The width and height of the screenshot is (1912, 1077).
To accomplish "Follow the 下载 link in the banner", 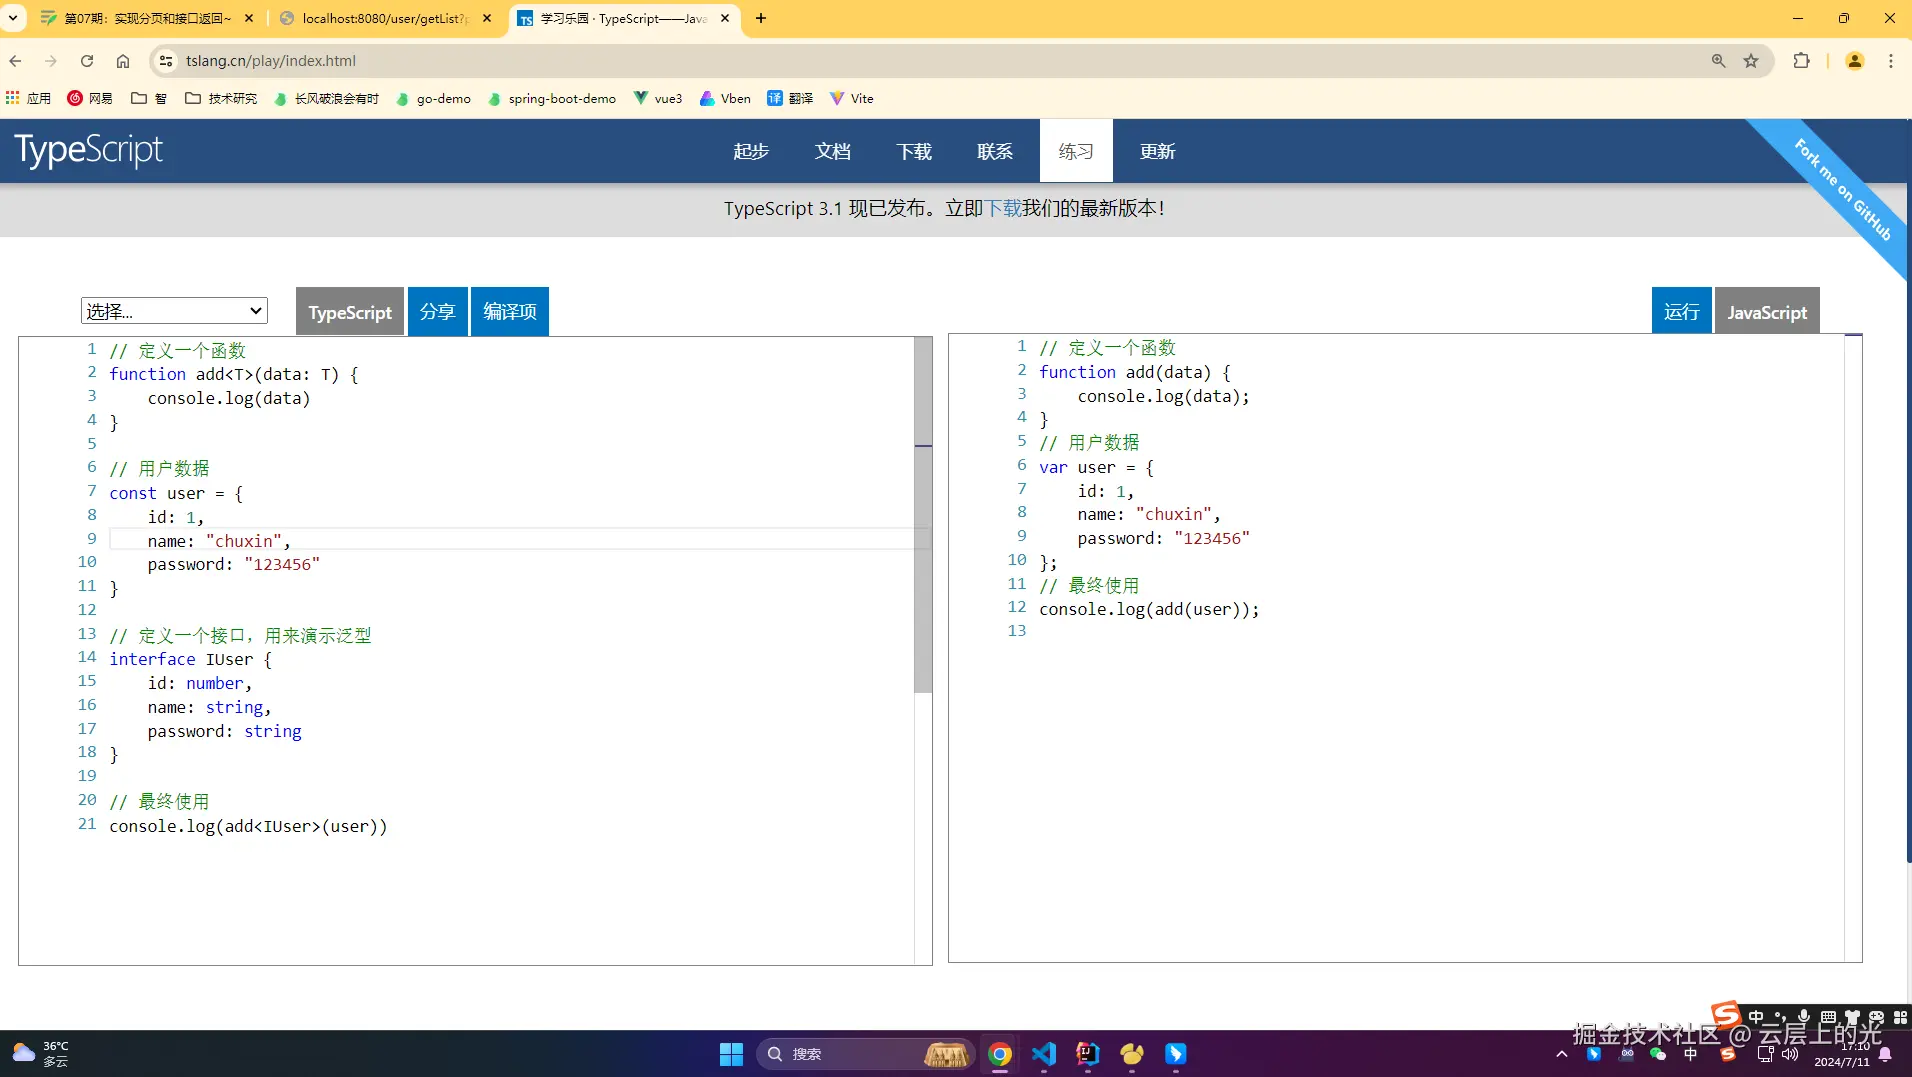I will click(1003, 208).
